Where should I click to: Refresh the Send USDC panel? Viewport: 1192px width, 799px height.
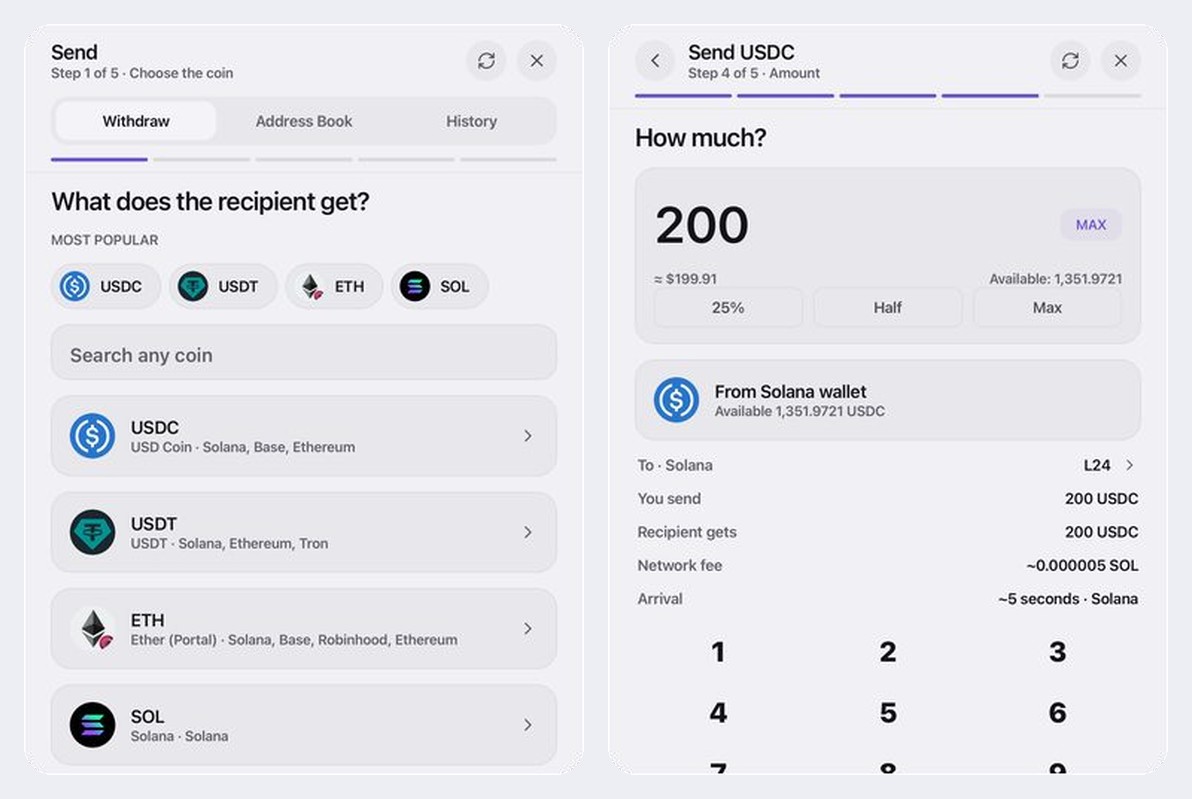tap(1070, 60)
